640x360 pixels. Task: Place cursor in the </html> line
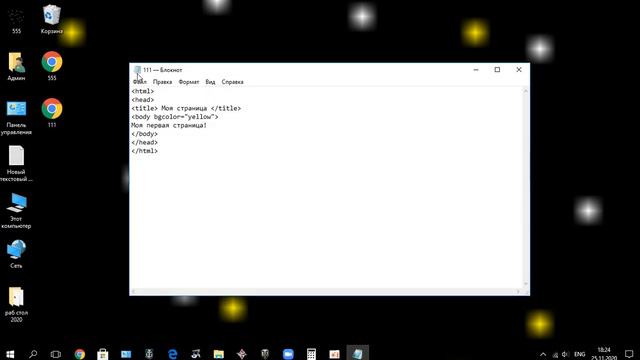[144, 151]
